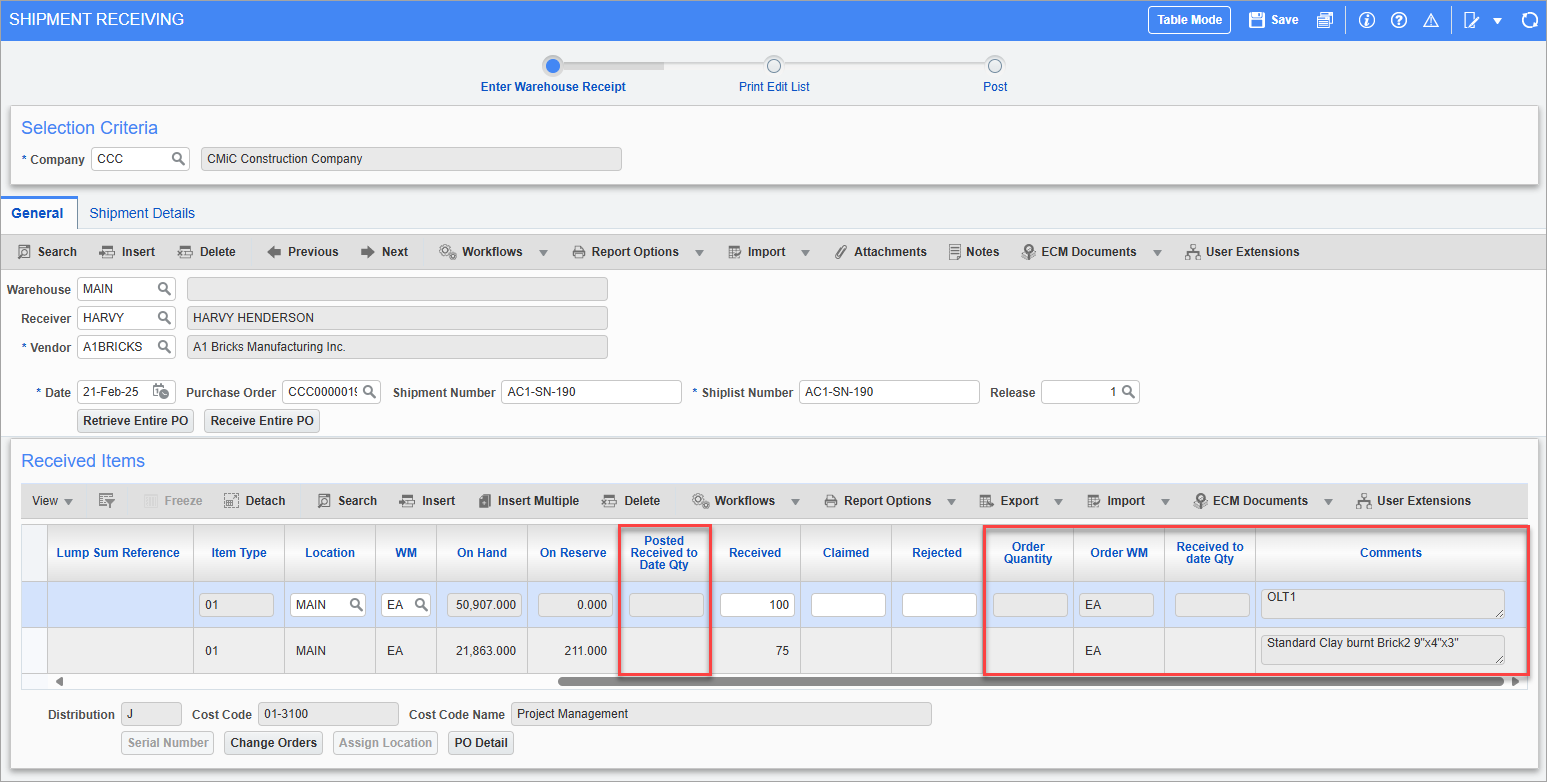Screen dimensions: 1547x782
Task: Click Retrieve Entire PO button
Action: pos(136,421)
